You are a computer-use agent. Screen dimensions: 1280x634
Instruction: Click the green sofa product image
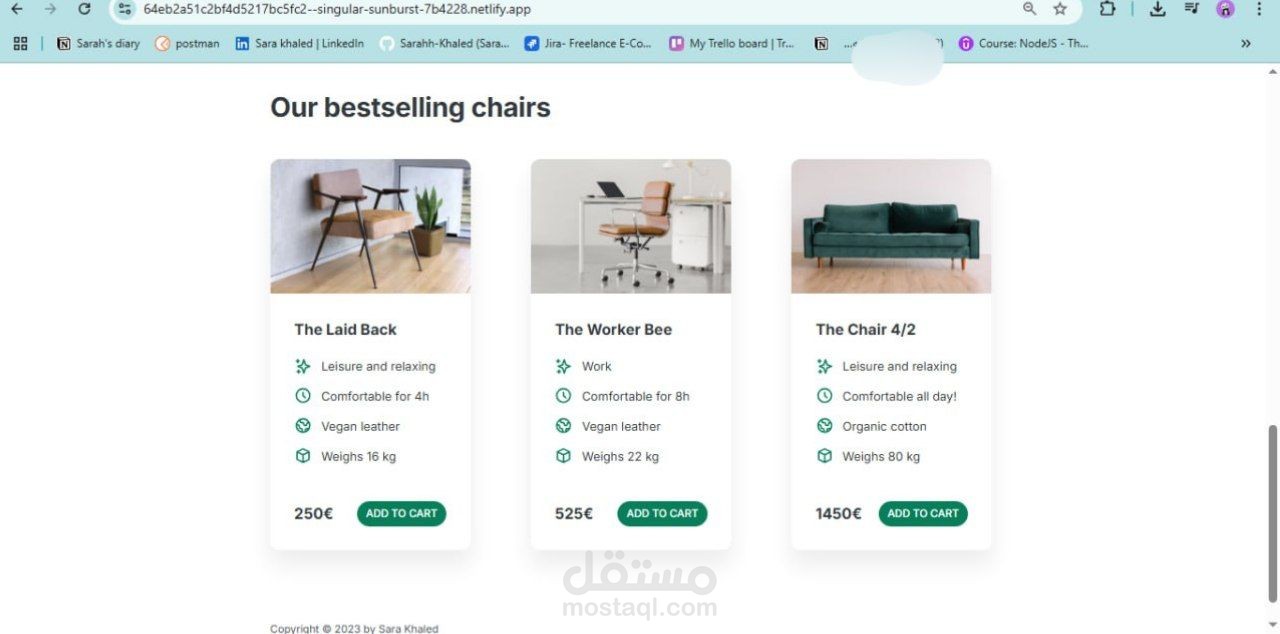[891, 226]
